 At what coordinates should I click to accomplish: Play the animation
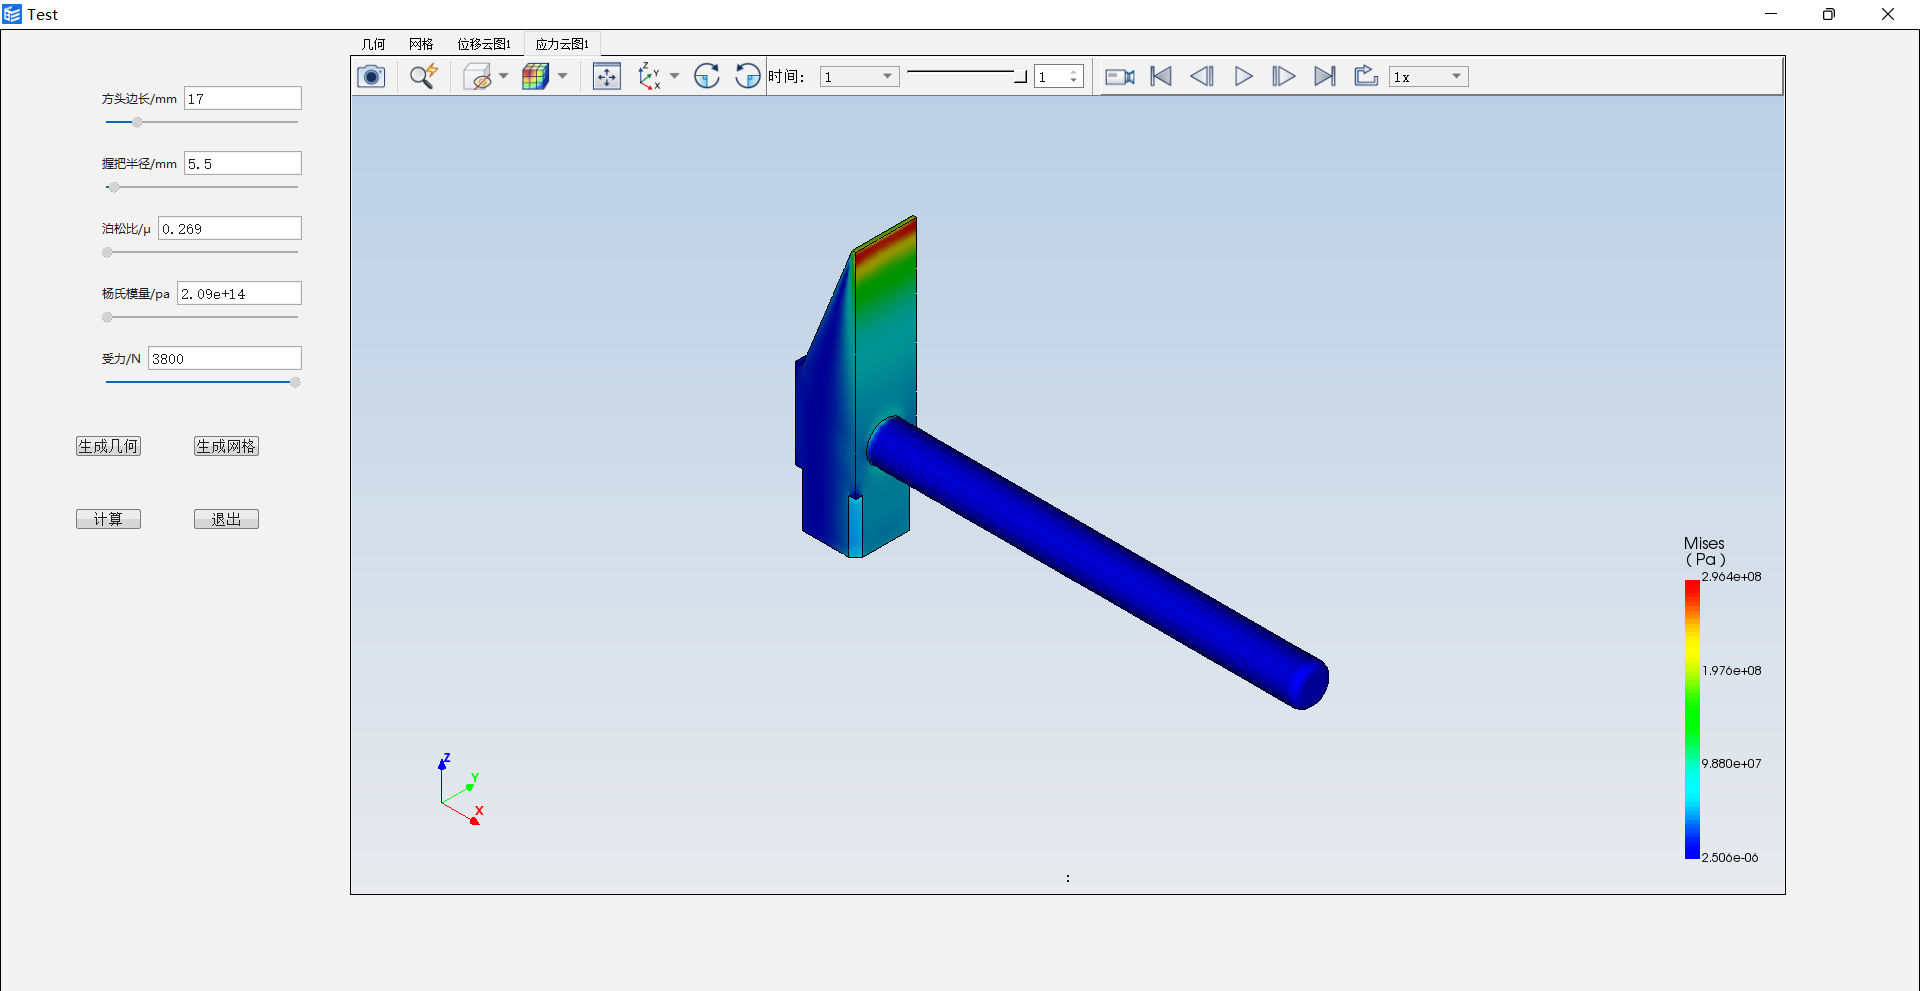[x=1243, y=76]
